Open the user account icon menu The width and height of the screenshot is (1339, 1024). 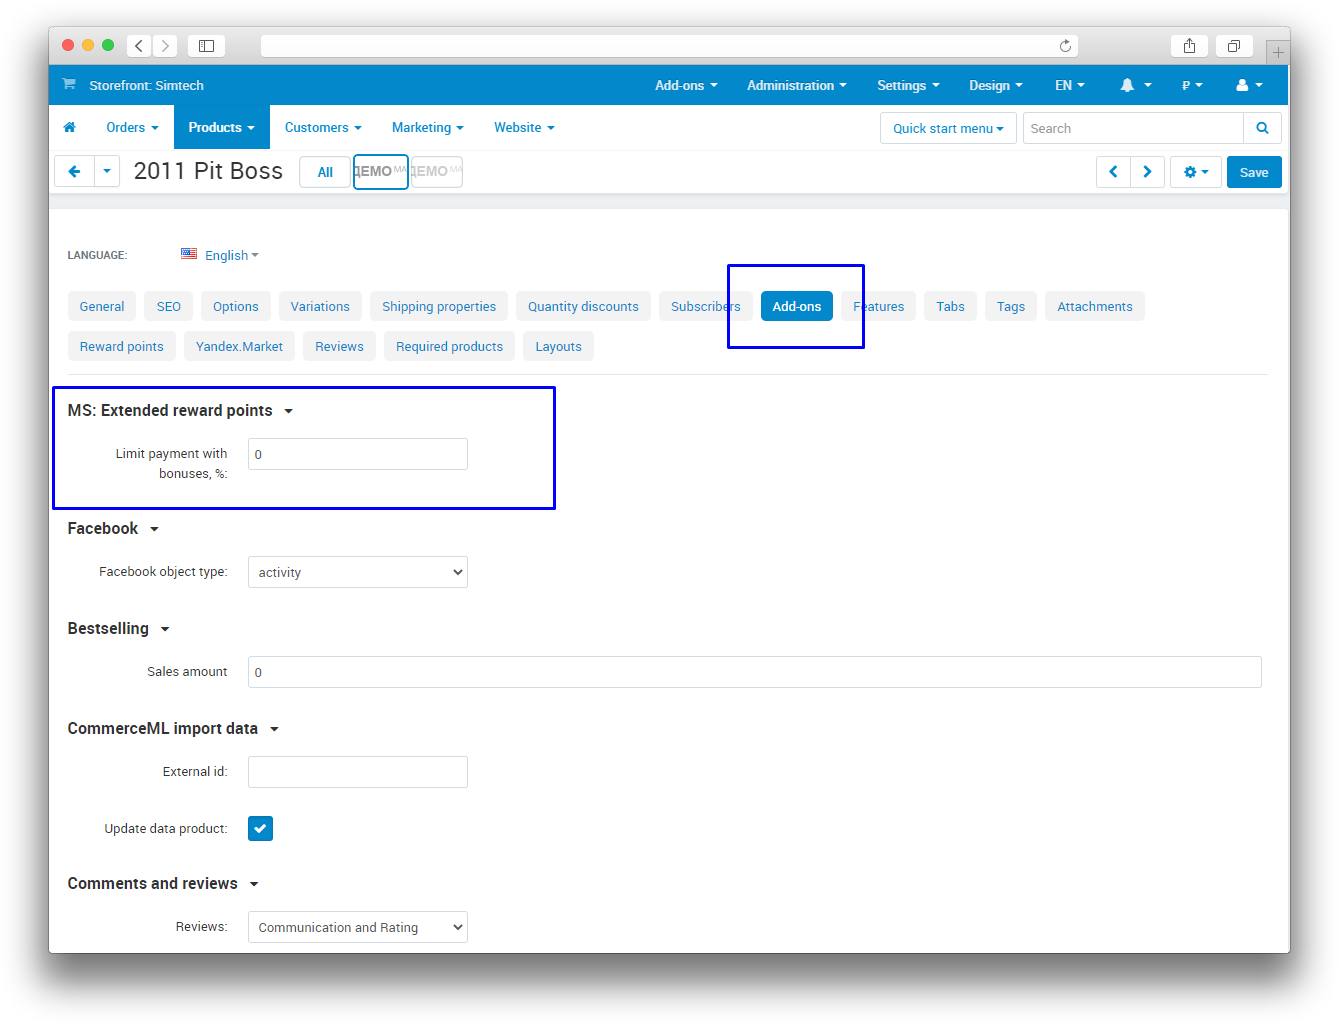(x=1242, y=86)
